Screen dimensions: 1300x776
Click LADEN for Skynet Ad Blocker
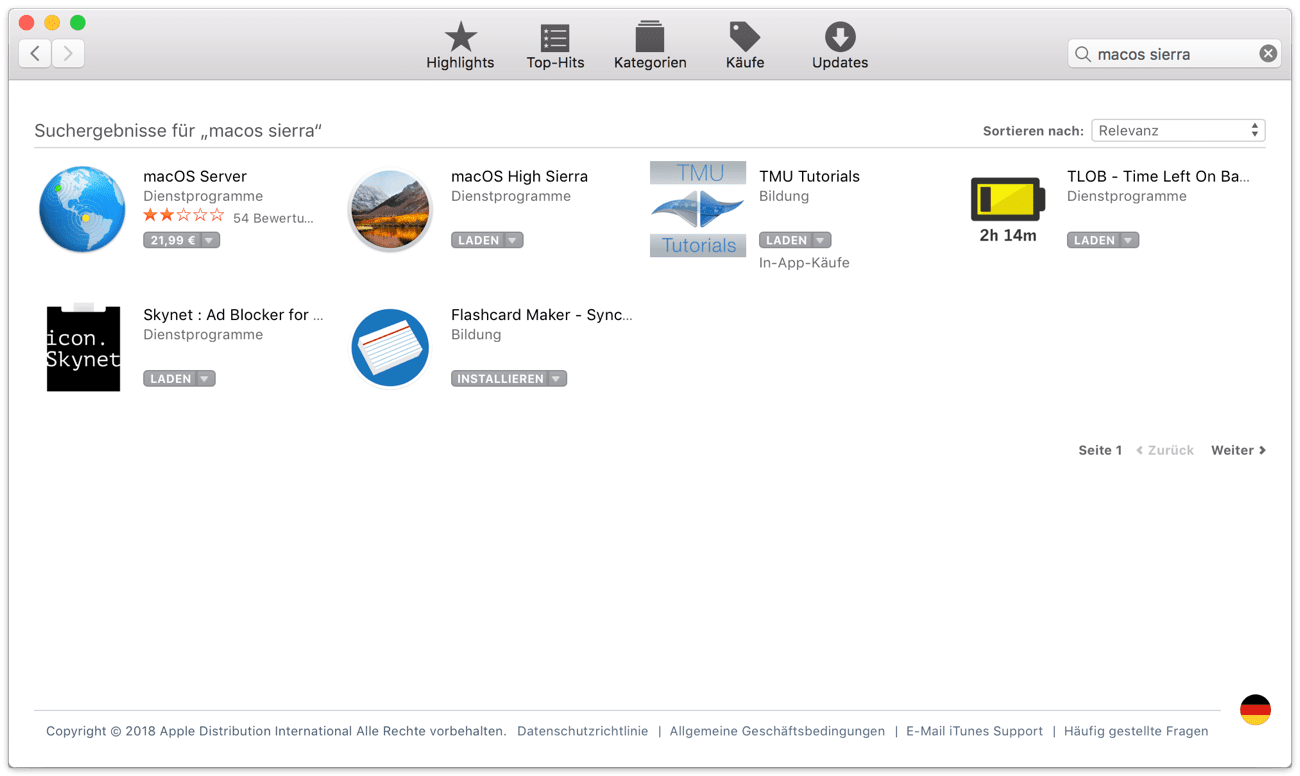click(x=169, y=379)
